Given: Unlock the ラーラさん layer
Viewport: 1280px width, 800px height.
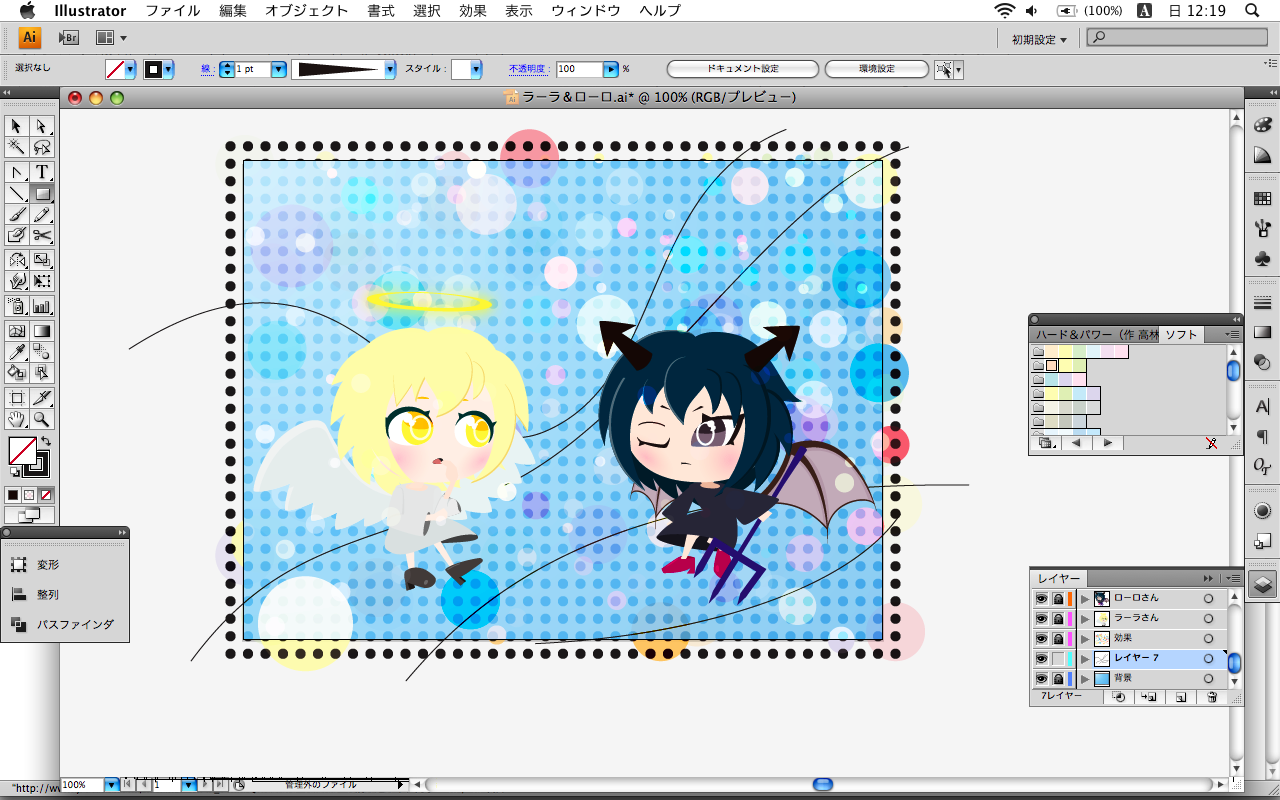Looking at the screenshot, I should (x=1058, y=618).
